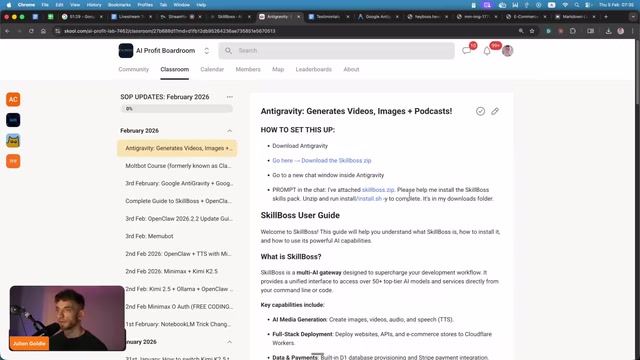
Task: Open Chrome's three-dot menu
Action: (x=632, y=31)
